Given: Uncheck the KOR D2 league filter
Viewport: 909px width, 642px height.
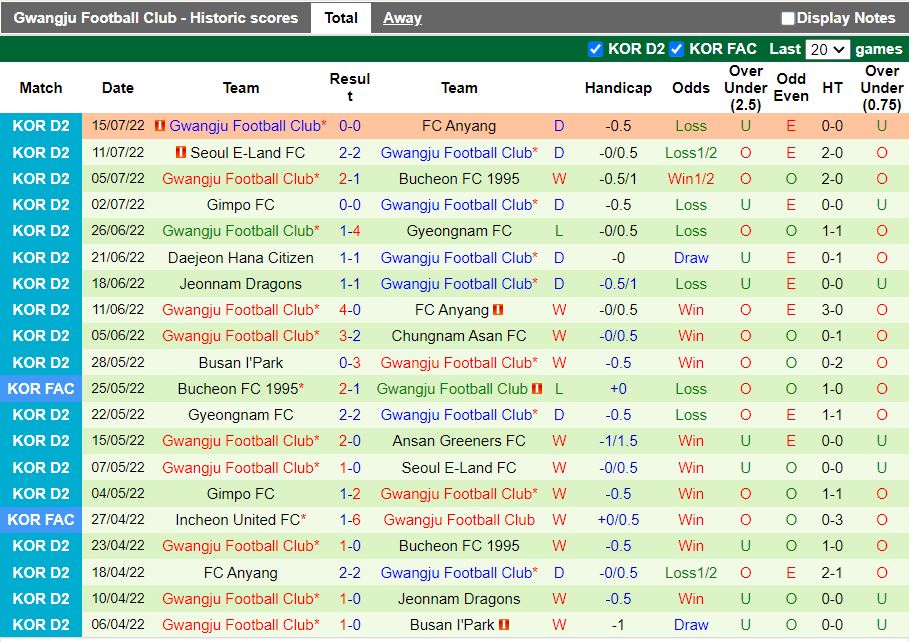Looking at the screenshot, I should (596, 48).
